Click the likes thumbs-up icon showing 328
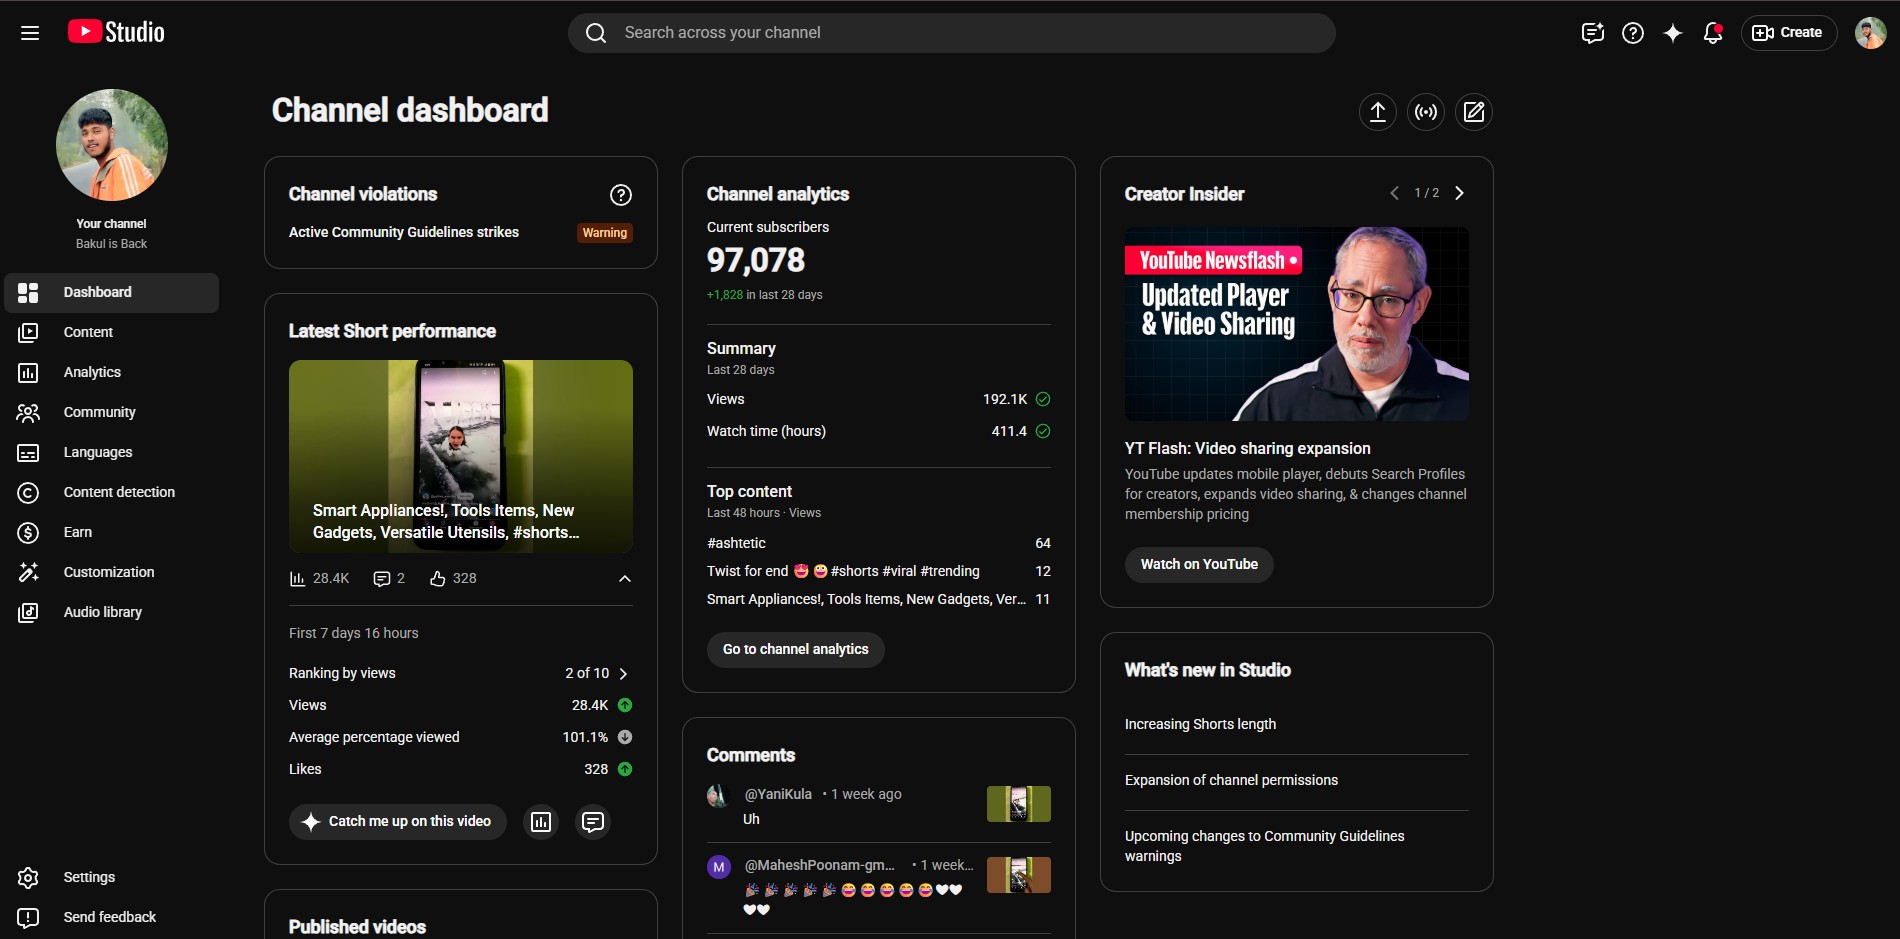Viewport: 1900px width, 939px height. (x=437, y=579)
